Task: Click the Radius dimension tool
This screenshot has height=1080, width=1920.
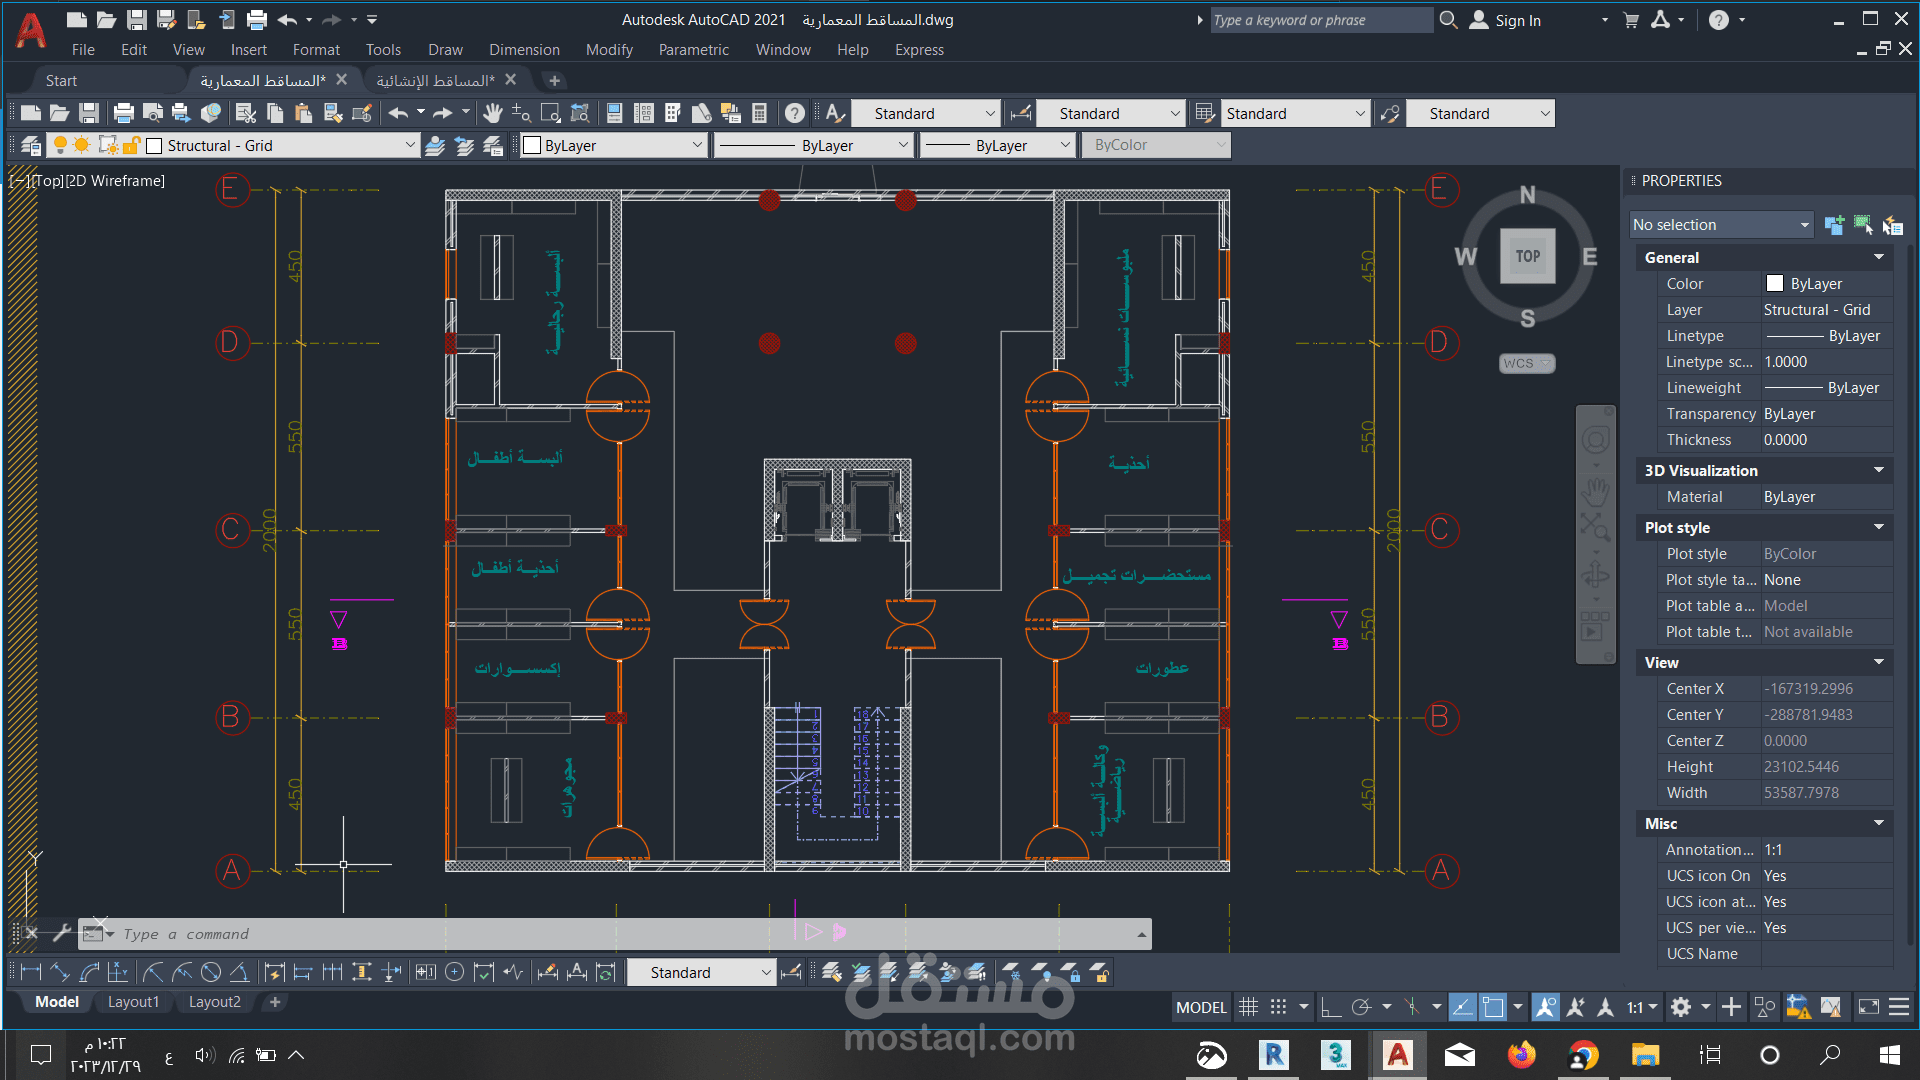Action: pos(153,973)
